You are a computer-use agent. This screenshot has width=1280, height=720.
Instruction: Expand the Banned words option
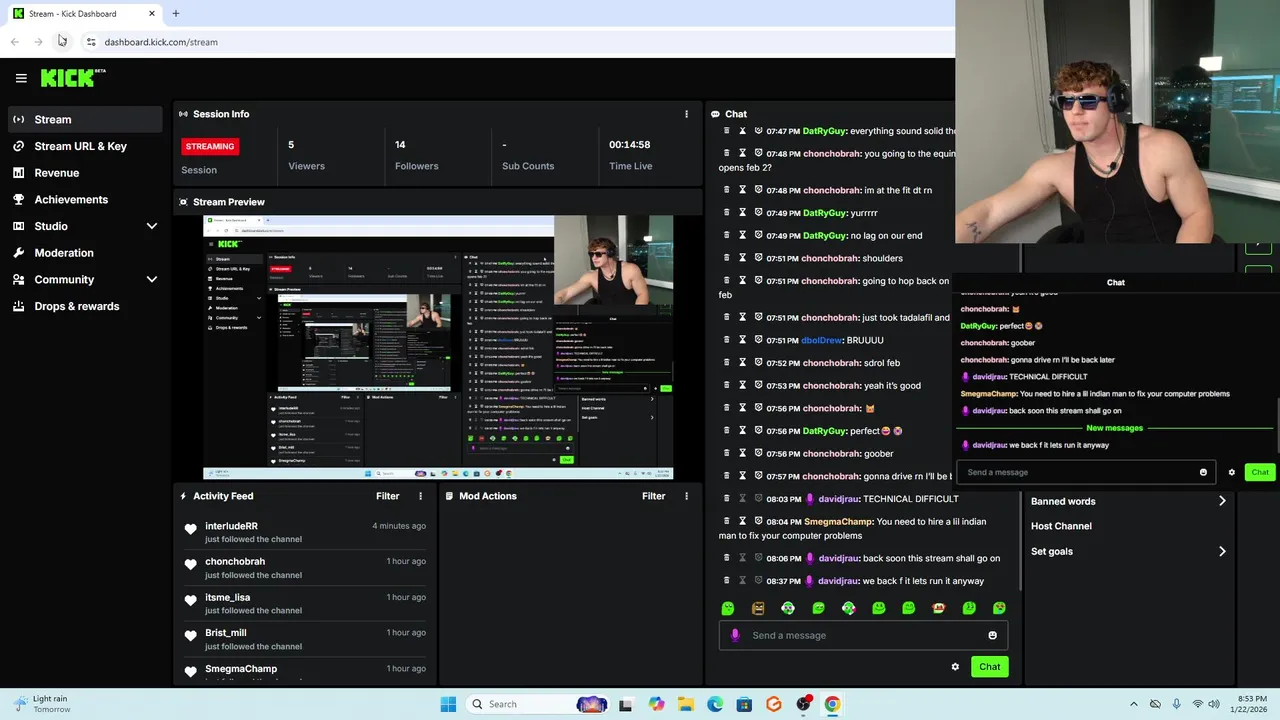pyautogui.click(x=1128, y=501)
